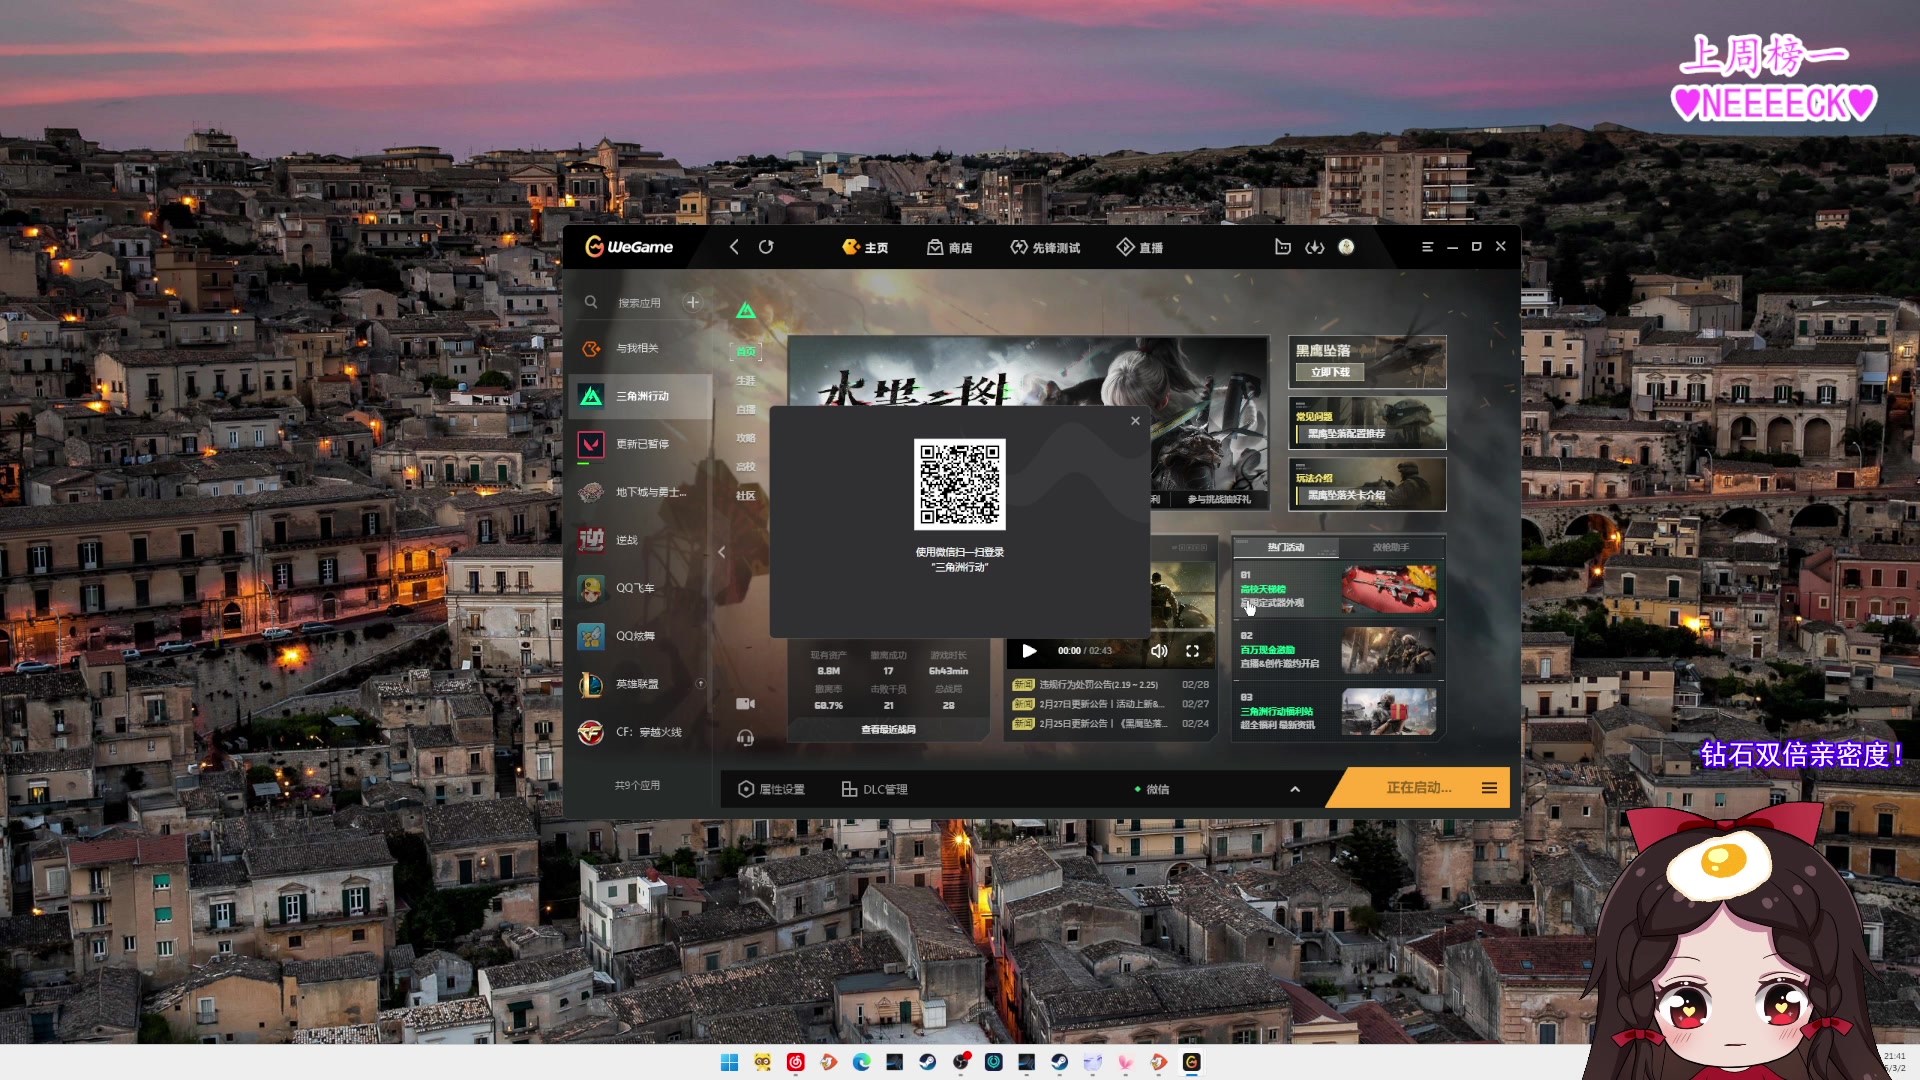Switch to the 热门活动 tab
This screenshot has height=1080, width=1920.
(x=1286, y=547)
